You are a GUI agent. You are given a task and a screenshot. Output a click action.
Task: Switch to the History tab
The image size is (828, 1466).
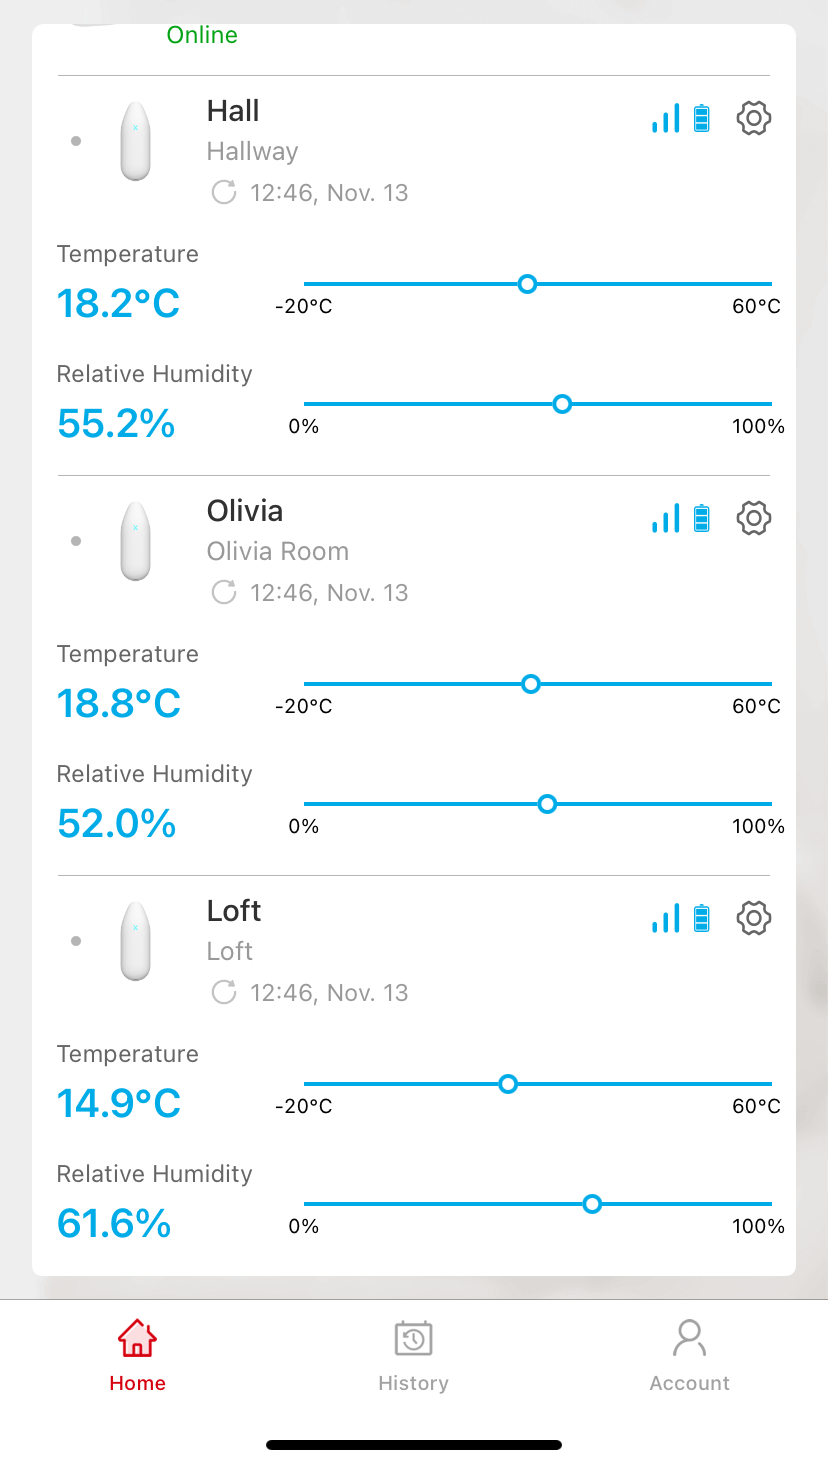click(x=413, y=1355)
